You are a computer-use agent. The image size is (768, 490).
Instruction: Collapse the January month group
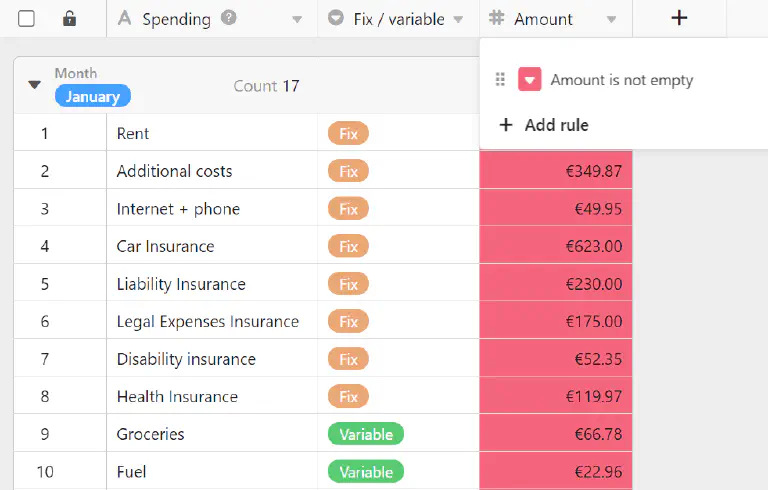(x=35, y=85)
